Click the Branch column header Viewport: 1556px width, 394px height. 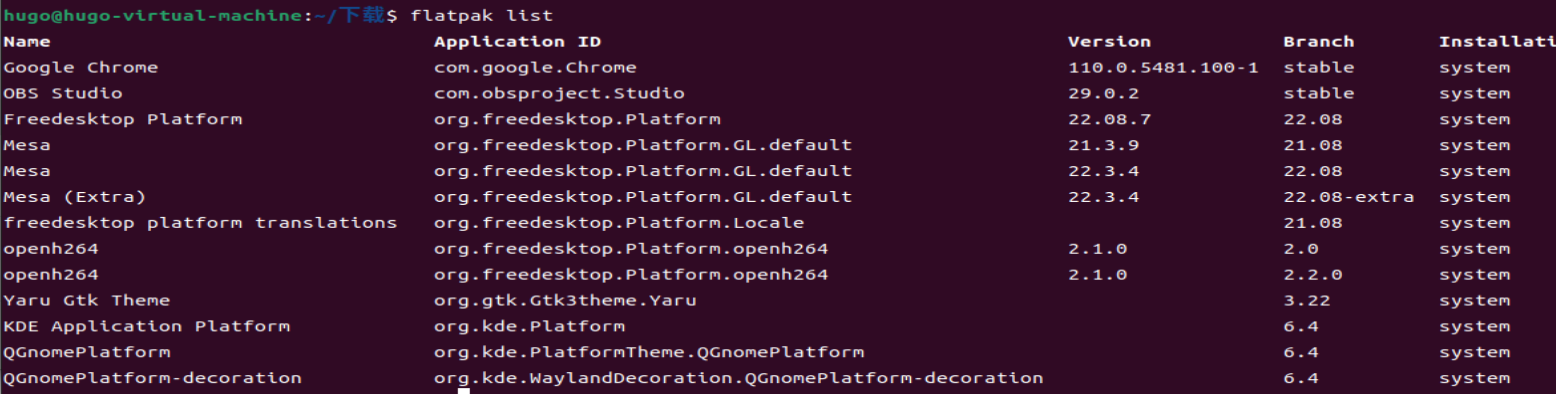tap(1319, 42)
